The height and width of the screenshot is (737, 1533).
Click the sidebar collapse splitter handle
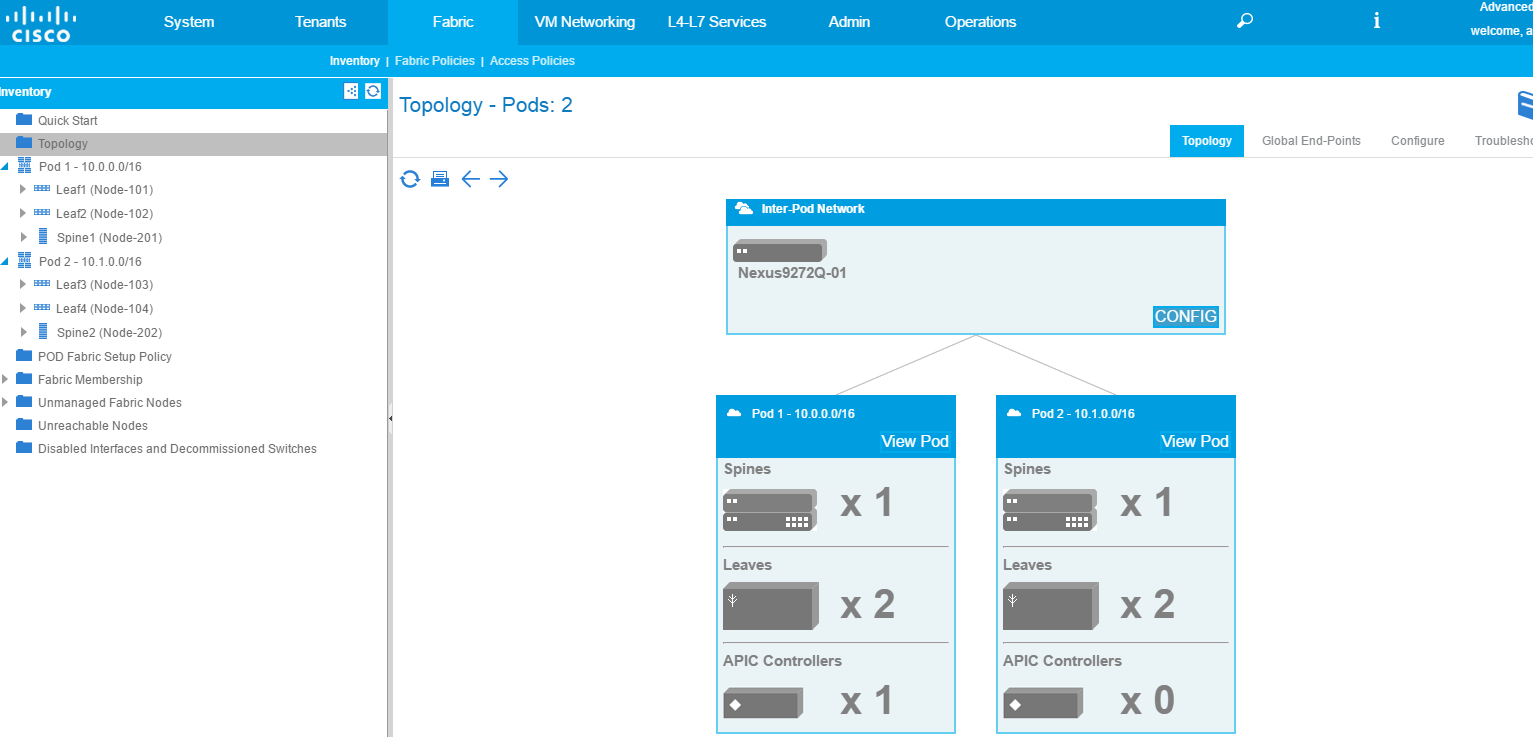390,418
